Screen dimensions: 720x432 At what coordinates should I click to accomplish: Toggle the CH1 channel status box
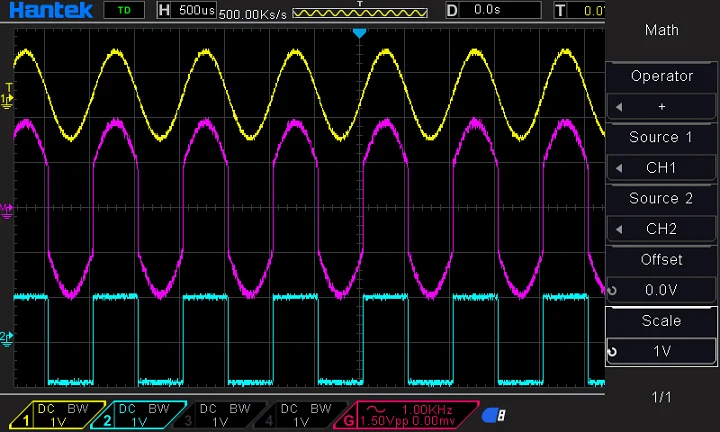[x=50, y=415]
